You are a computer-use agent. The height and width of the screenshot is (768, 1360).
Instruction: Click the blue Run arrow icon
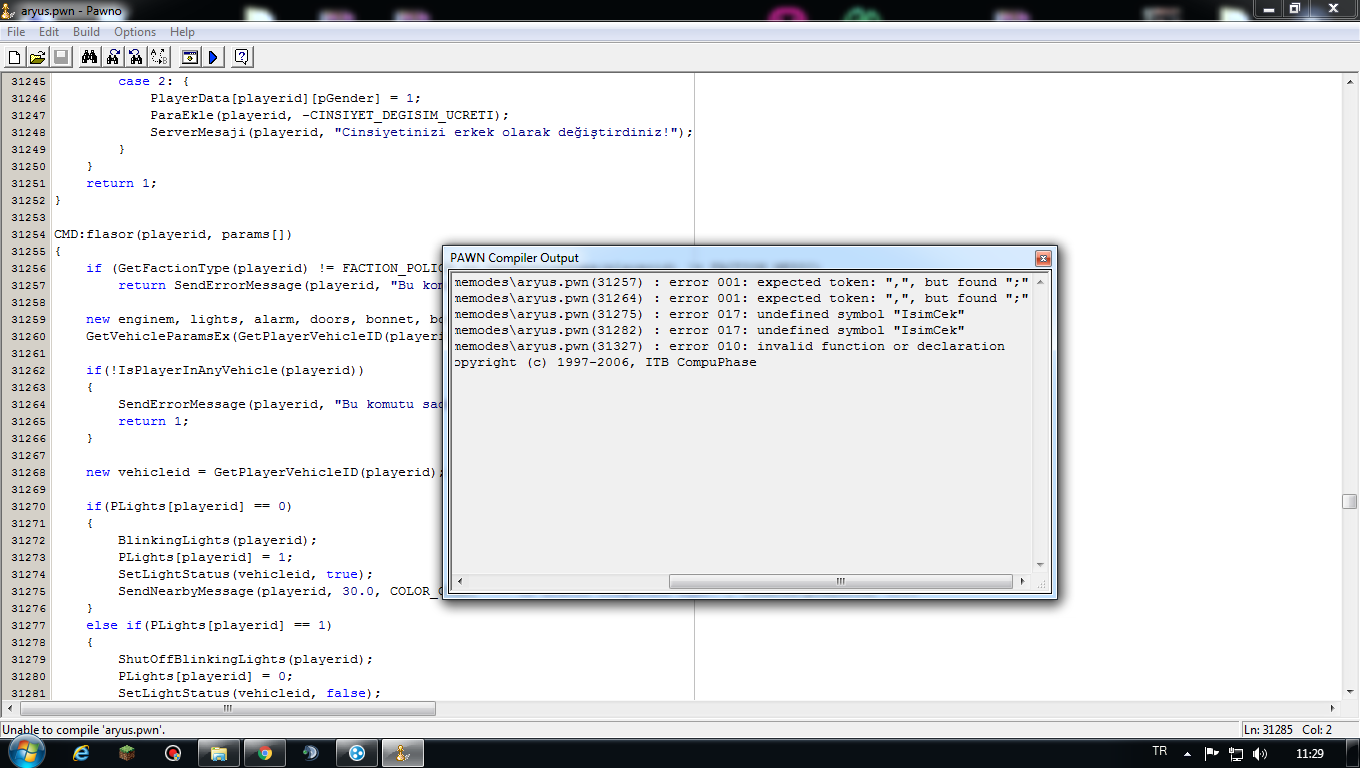tap(212, 57)
